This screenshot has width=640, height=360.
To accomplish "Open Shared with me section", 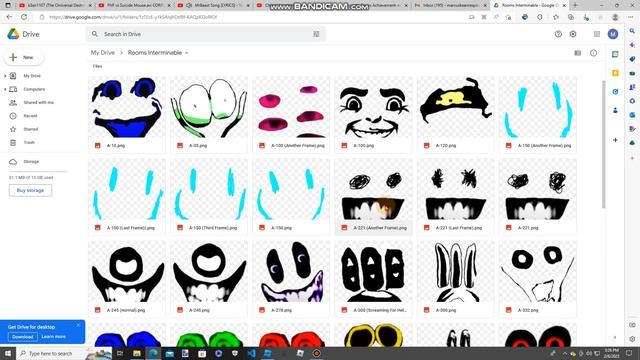I will [38, 102].
